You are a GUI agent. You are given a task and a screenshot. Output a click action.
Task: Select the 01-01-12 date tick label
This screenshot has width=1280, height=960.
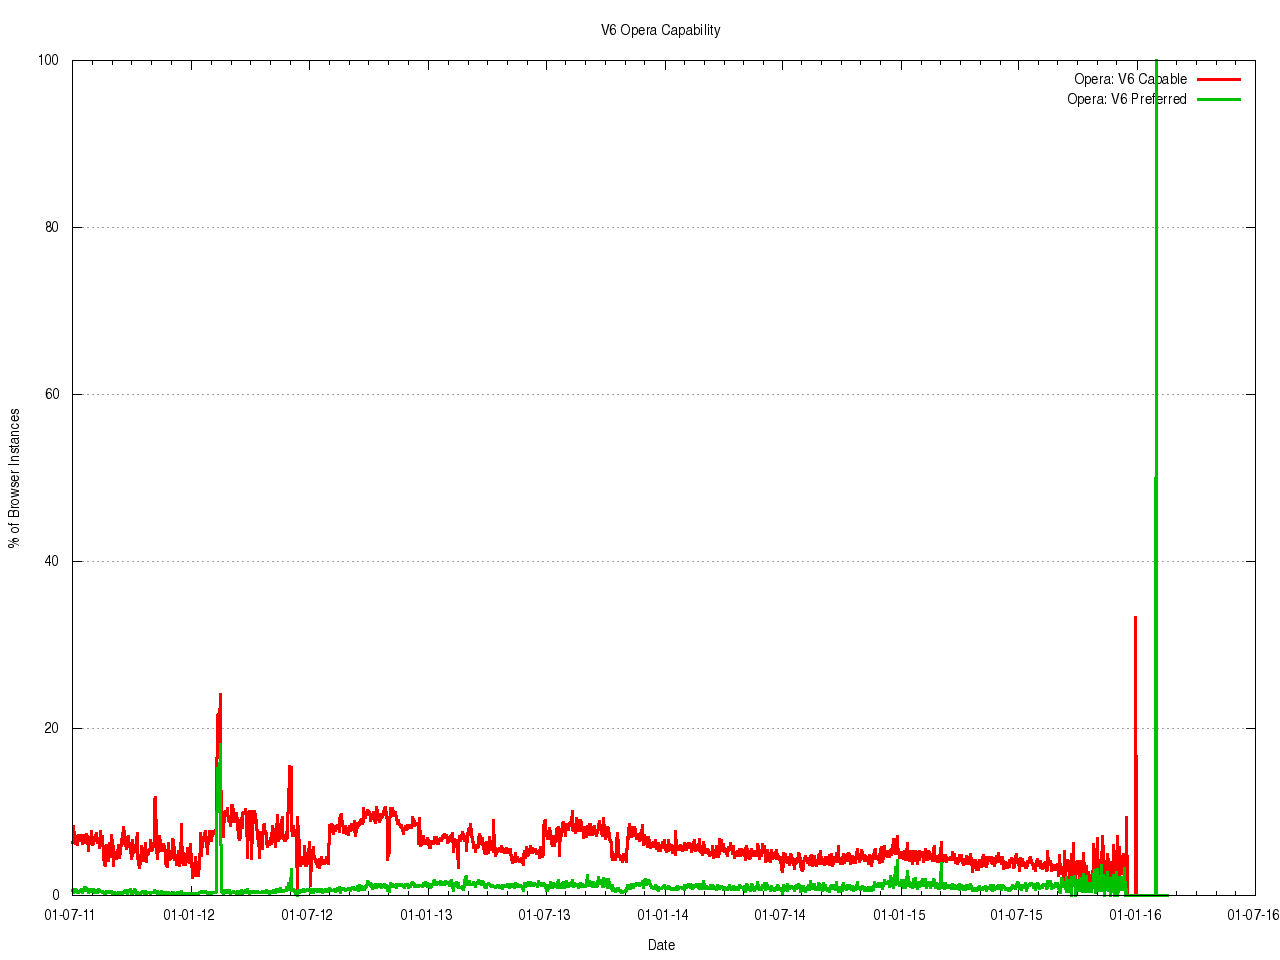tap(189, 914)
